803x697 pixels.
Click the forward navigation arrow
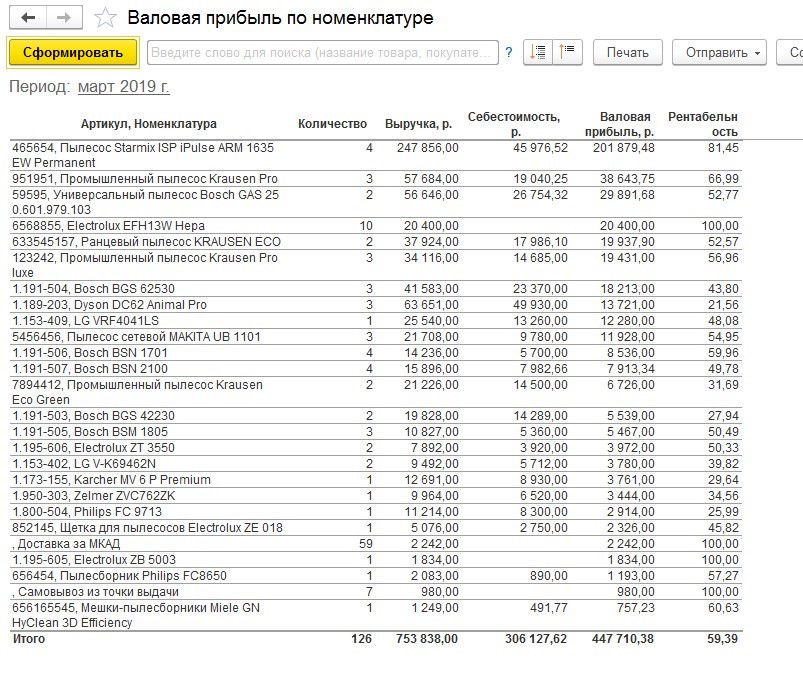[x=64, y=18]
